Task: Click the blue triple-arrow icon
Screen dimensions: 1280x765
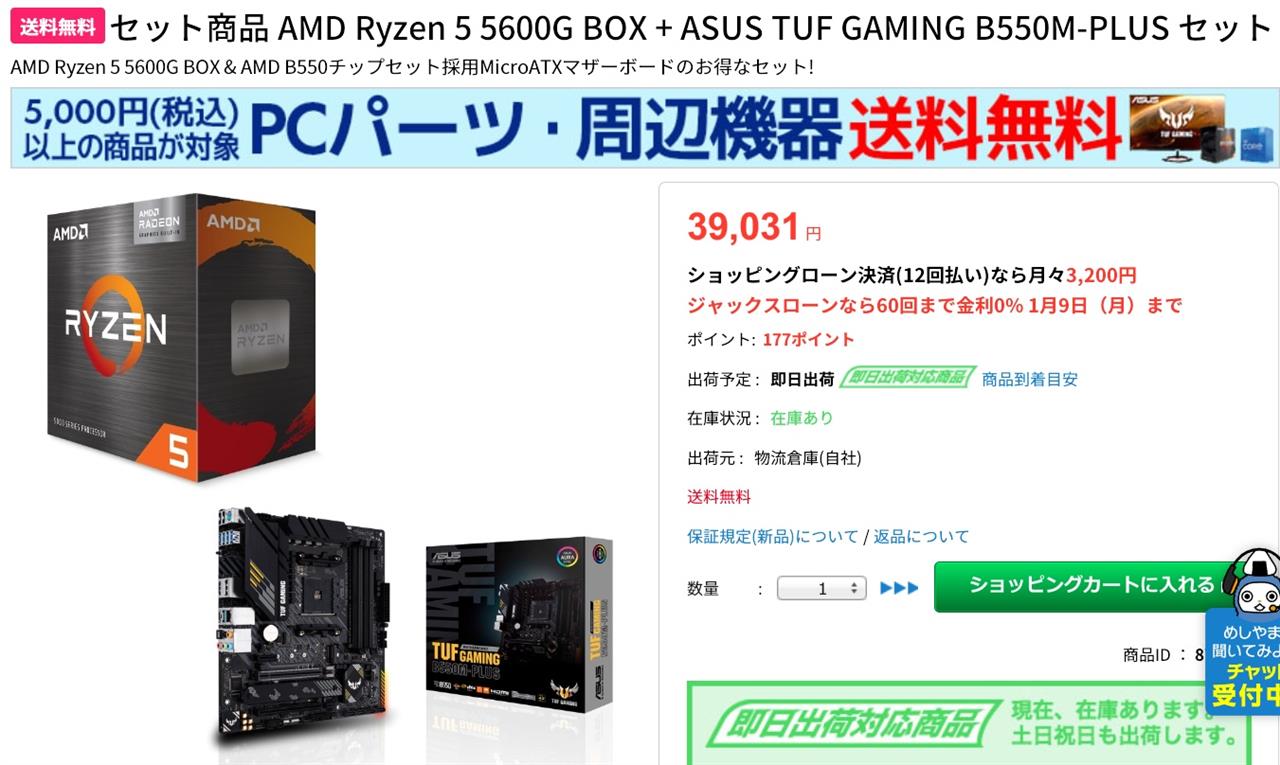Action: (899, 588)
